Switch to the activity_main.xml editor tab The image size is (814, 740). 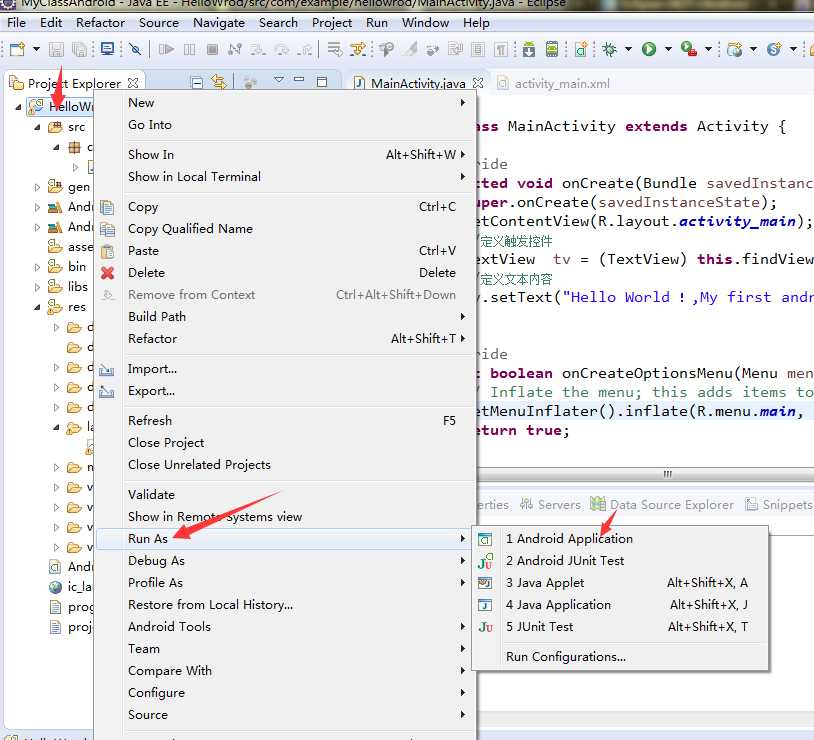(x=561, y=84)
